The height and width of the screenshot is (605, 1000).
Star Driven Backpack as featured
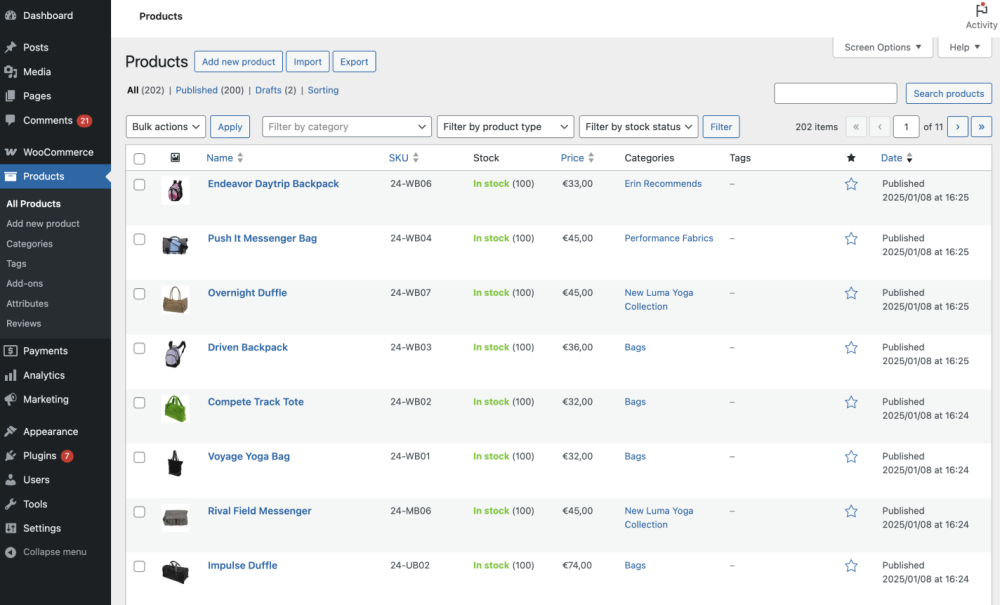[851, 347]
